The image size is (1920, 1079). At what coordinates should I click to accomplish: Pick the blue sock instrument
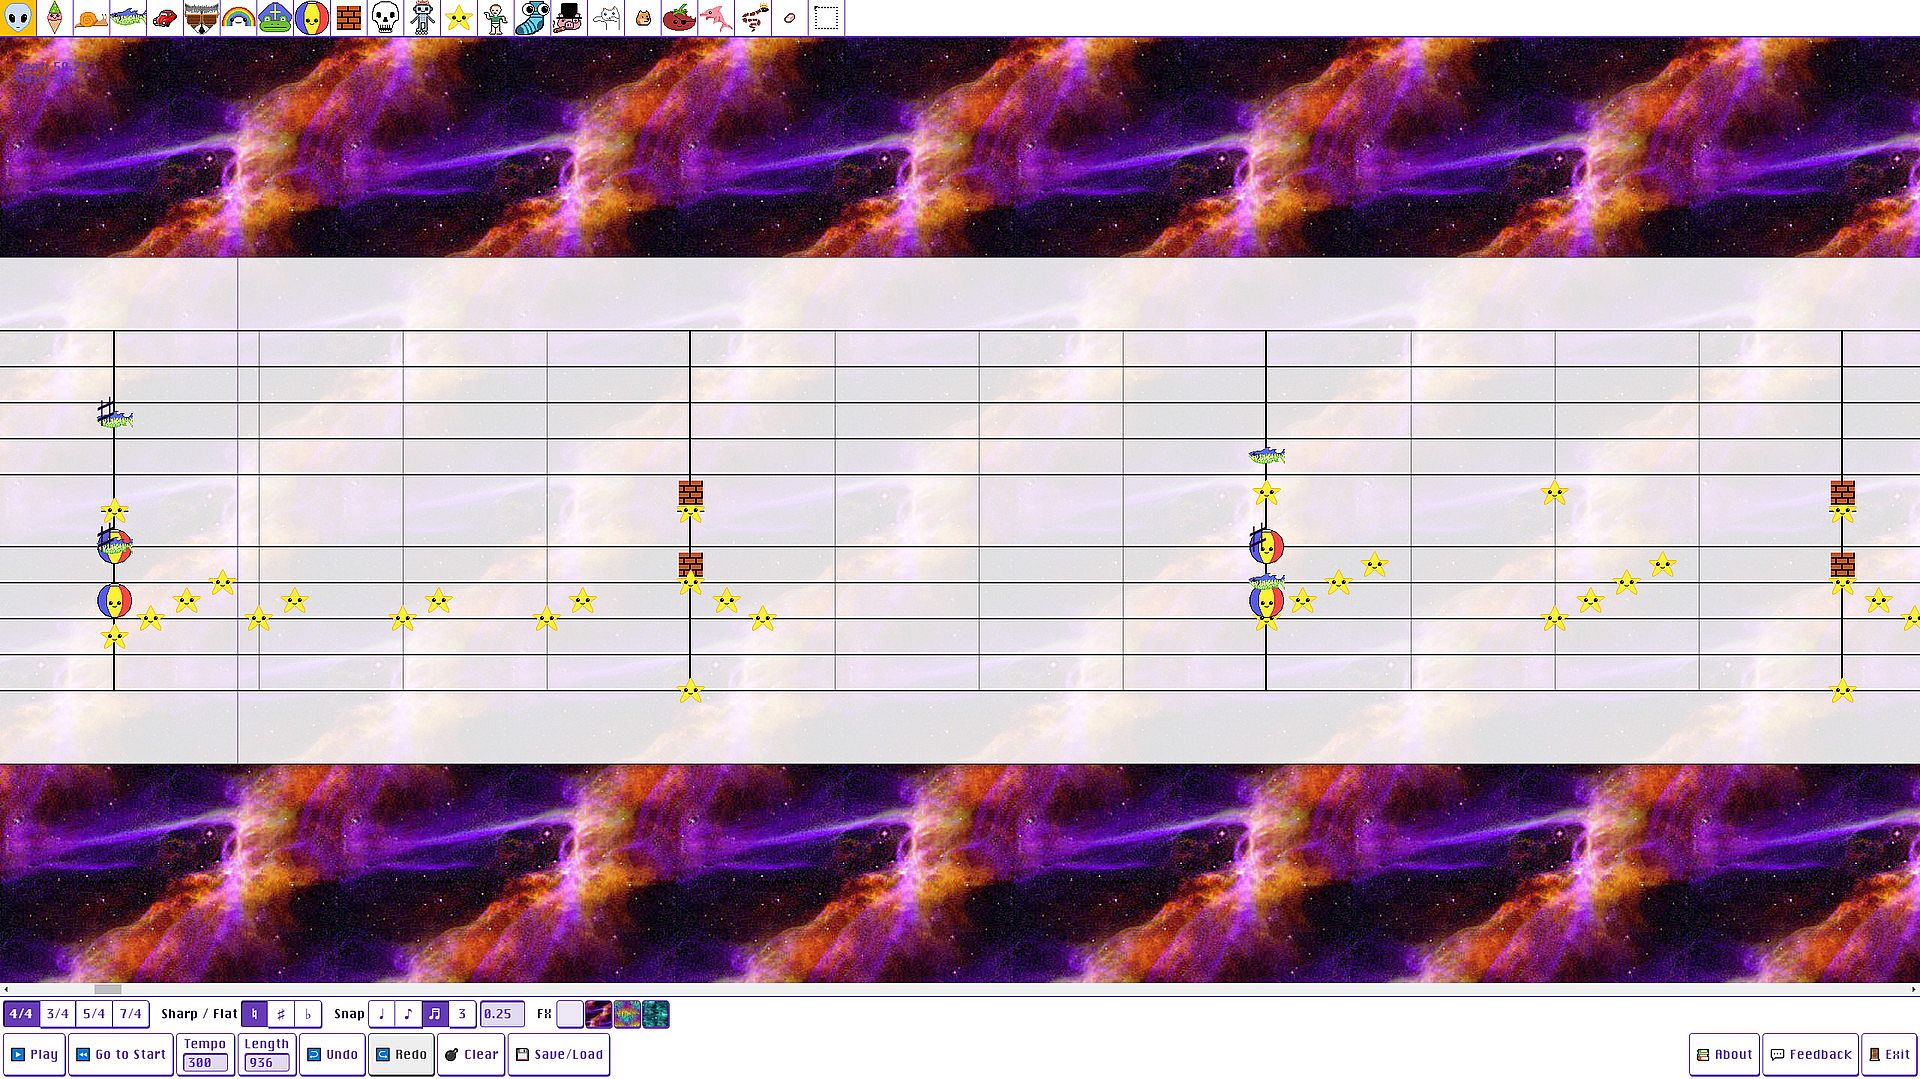(532, 18)
